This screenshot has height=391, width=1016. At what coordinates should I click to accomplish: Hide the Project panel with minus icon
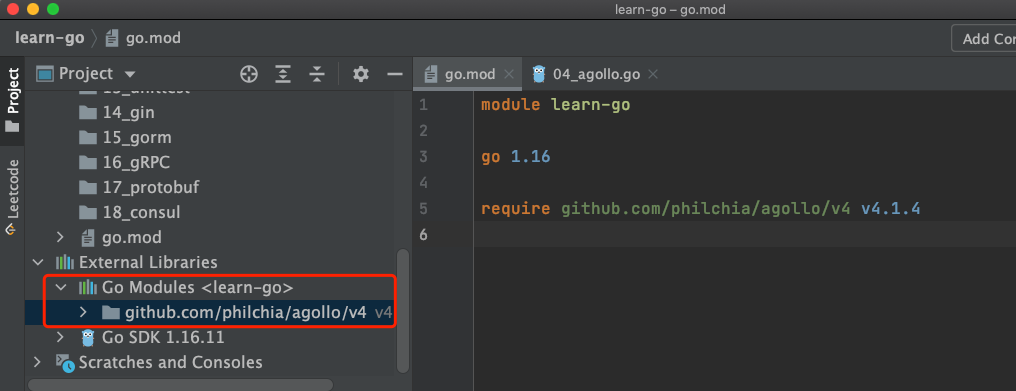(395, 75)
